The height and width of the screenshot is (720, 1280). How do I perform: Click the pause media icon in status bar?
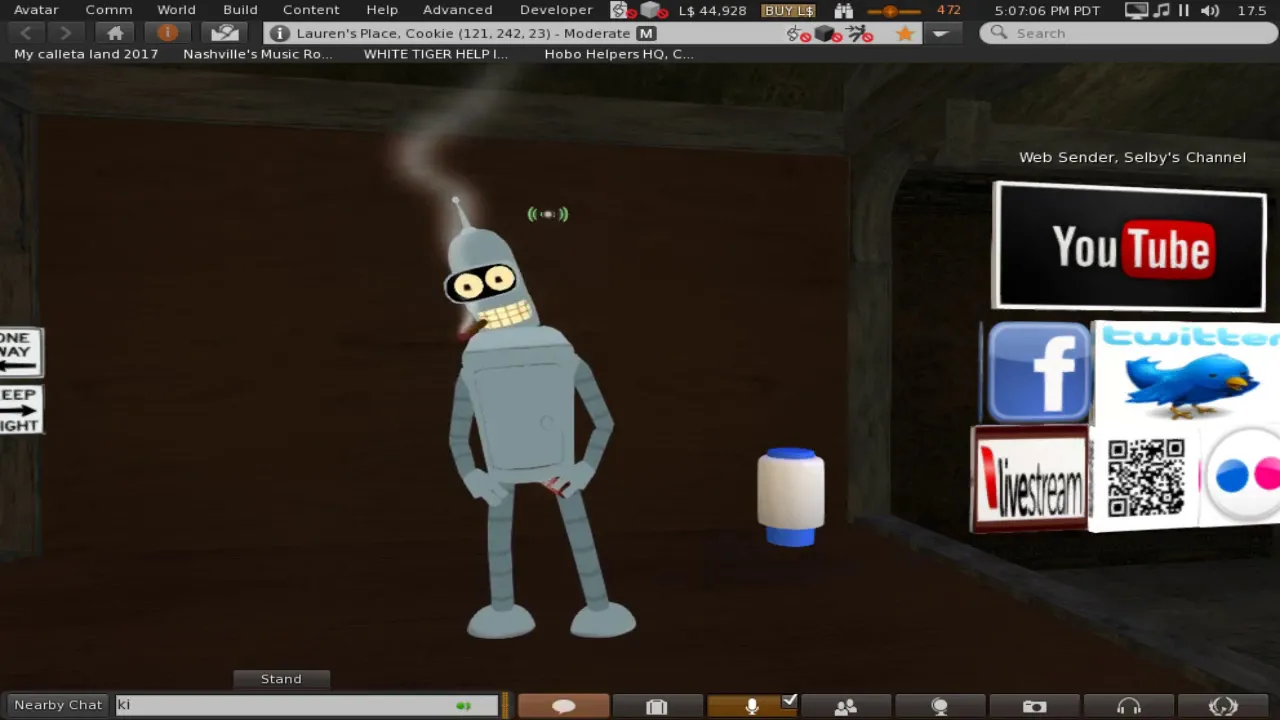point(1184,10)
